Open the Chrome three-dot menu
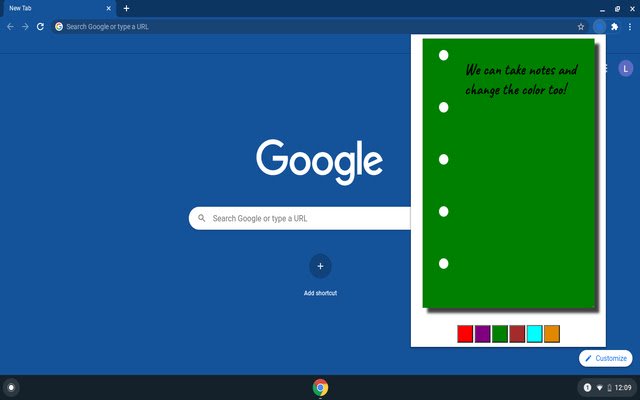 [630, 27]
